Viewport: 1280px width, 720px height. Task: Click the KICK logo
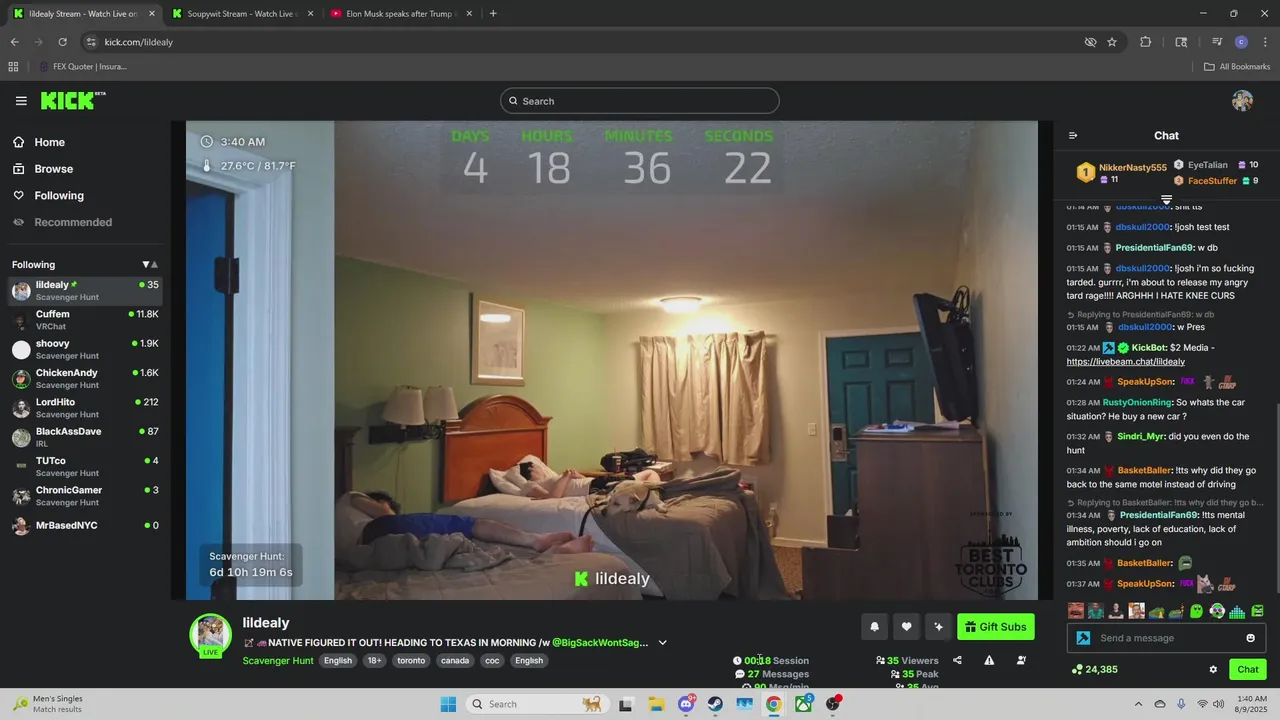click(x=72, y=100)
